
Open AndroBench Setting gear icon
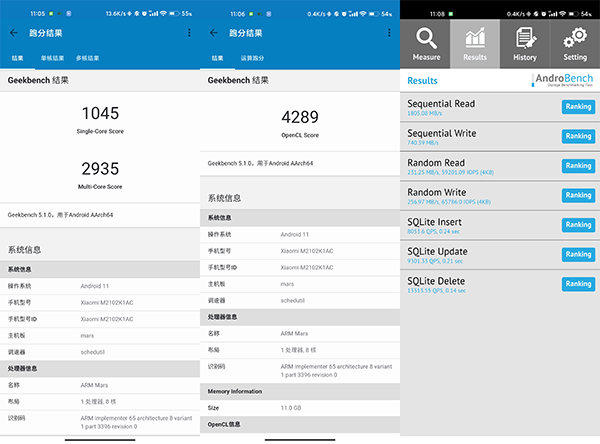click(575, 44)
